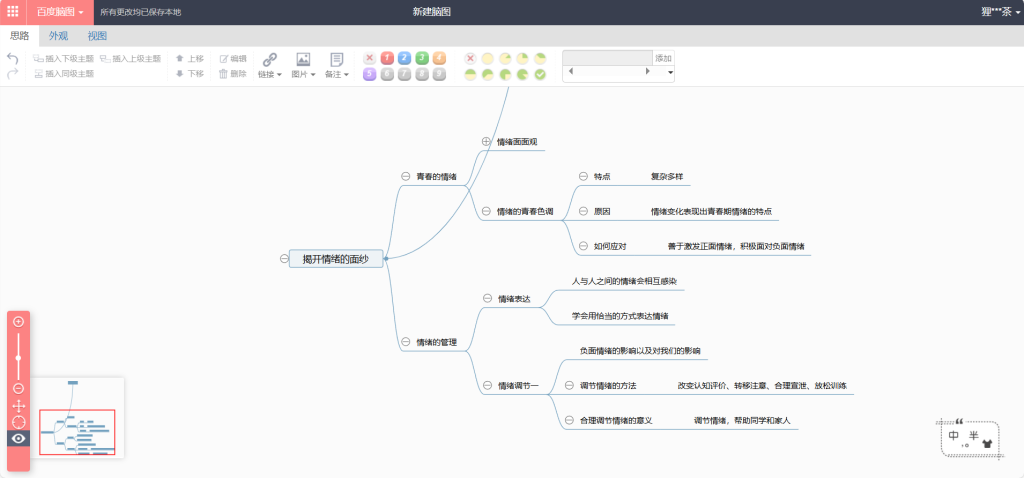Screen dimensions: 1024x478
Task: Remove progress with the X progress icon
Action: 470,59
